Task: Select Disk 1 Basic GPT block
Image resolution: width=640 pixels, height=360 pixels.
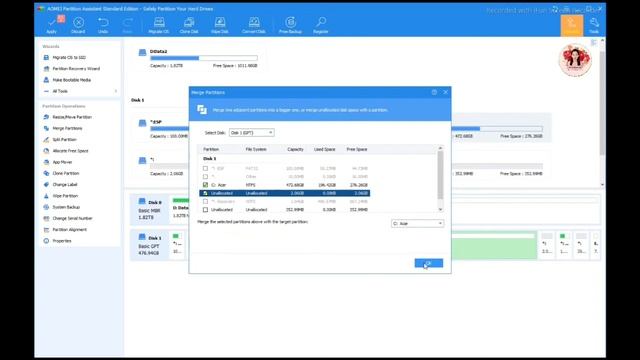Action: coord(149,245)
